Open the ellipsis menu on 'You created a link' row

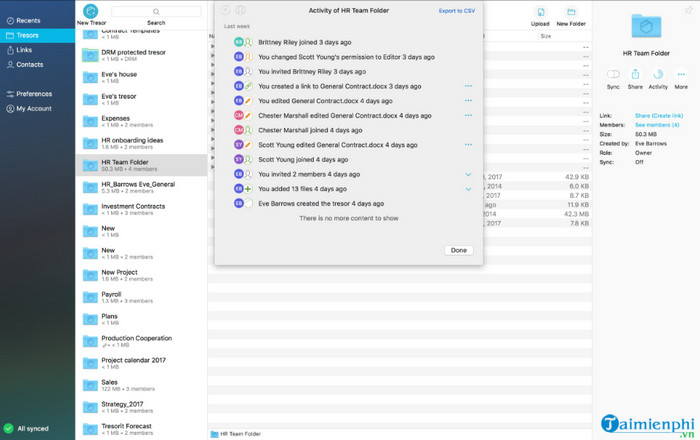[468, 86]
